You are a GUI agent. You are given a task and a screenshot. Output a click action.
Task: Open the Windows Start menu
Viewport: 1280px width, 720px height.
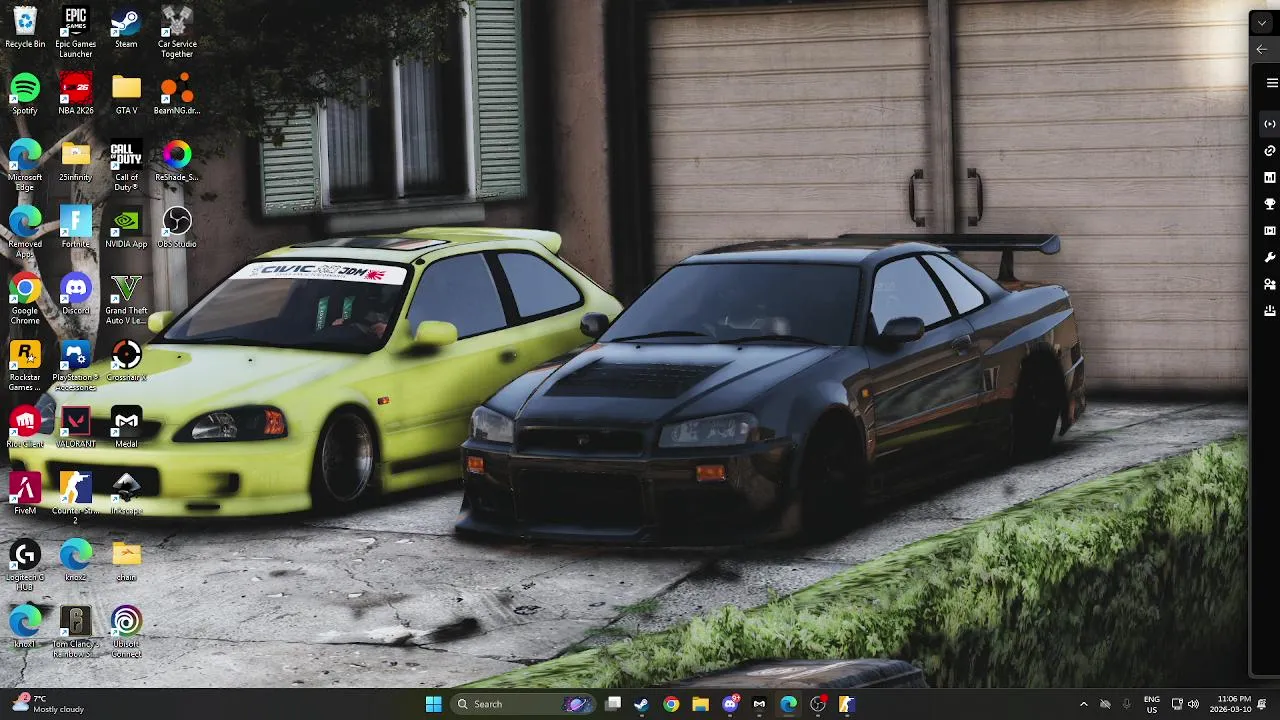coord(433,704)
